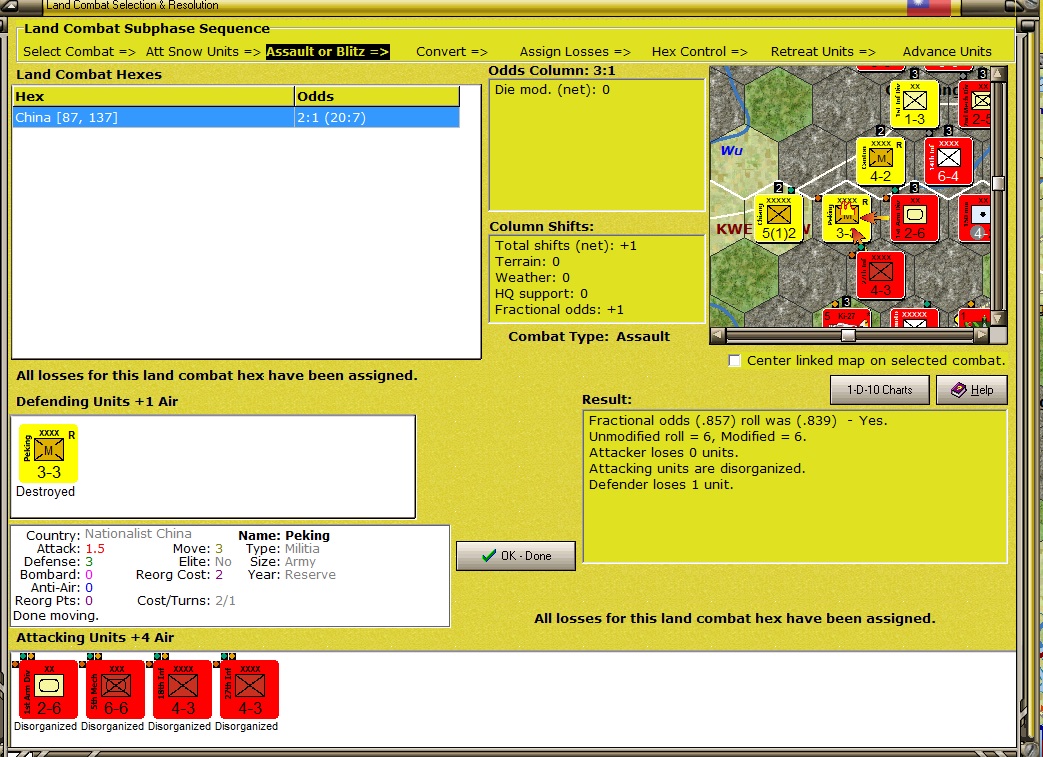This screenshot has height=757, width=1043.
Task: Click the Peking 3-3 counter on the map
Action: pos(846,218)
